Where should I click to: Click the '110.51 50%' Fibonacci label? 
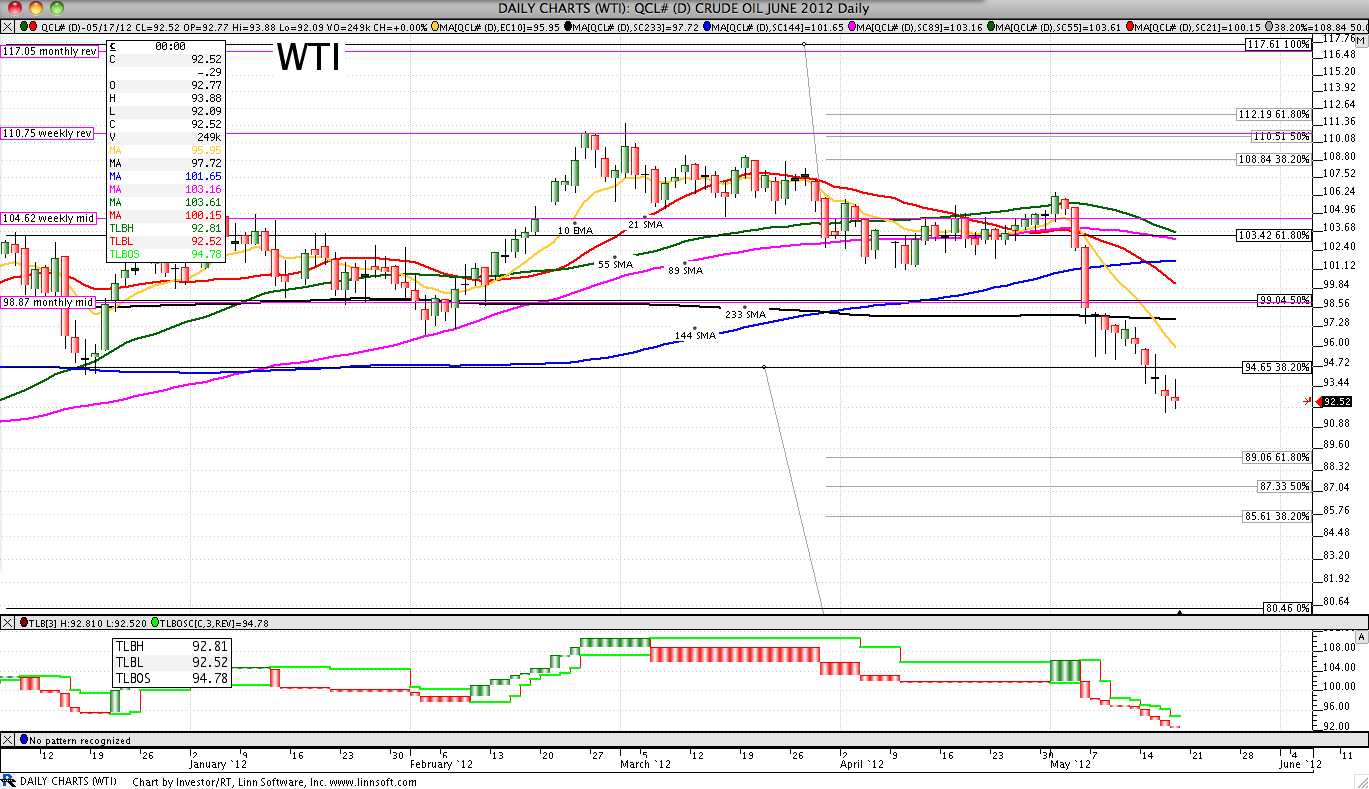pos(1280,136)
